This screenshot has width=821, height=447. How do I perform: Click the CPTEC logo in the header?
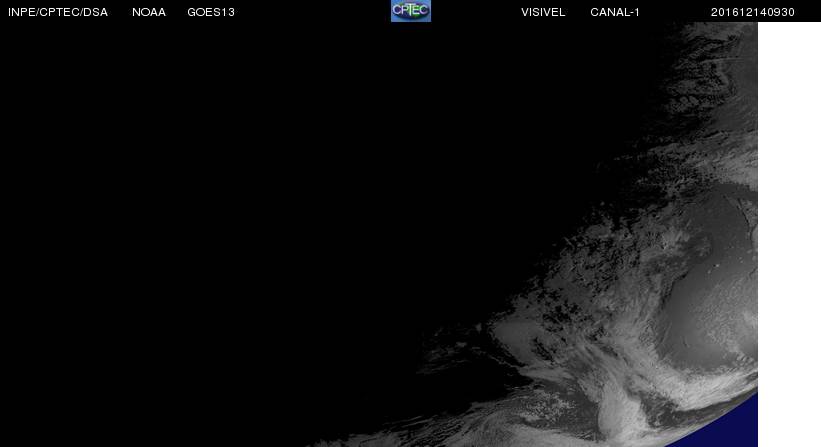[411, 11]
